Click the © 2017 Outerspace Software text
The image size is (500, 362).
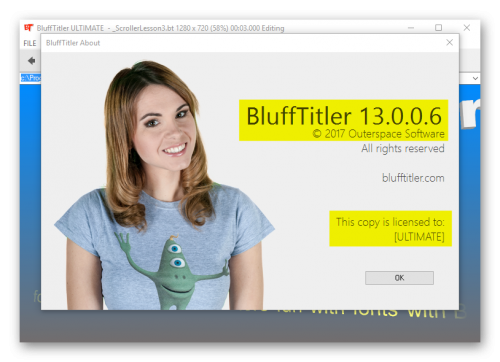(x=378, y=134)
